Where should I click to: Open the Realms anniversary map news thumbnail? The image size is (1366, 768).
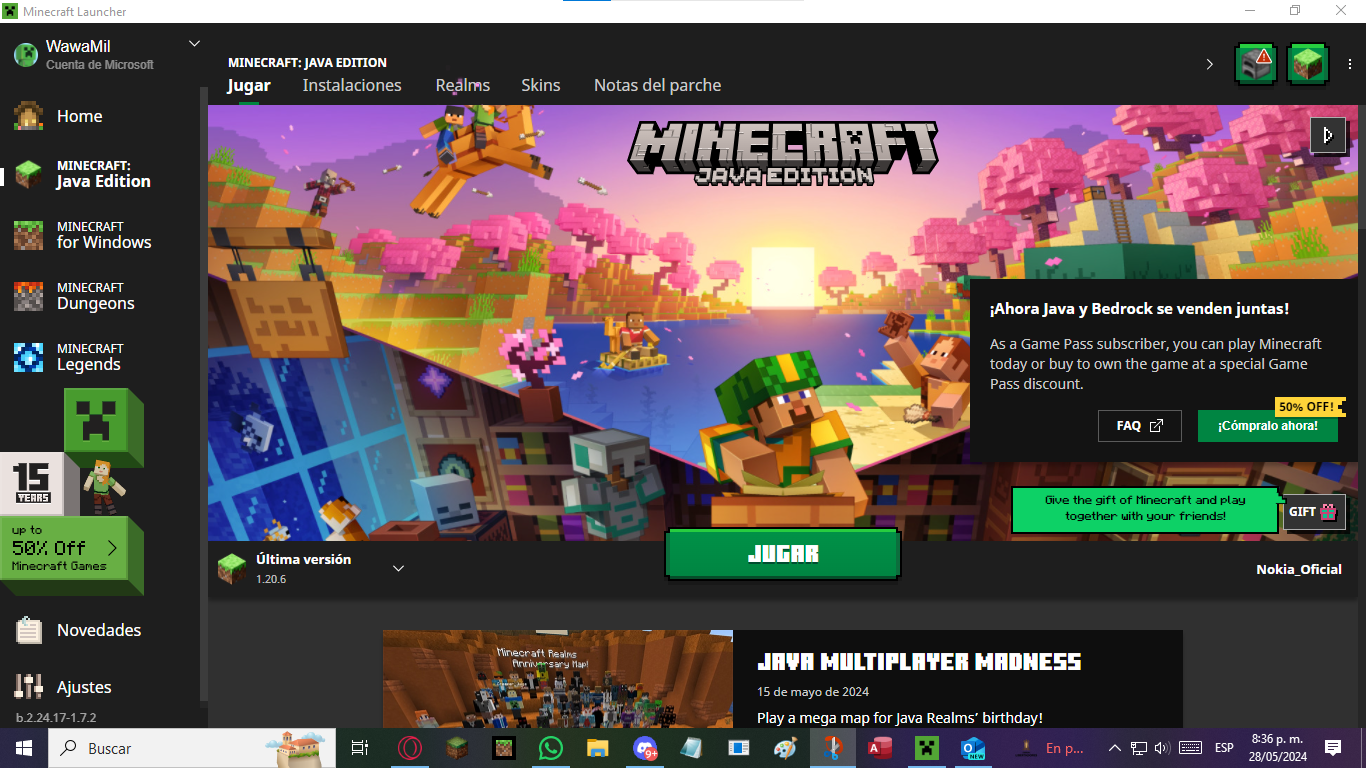click(558, 679)
